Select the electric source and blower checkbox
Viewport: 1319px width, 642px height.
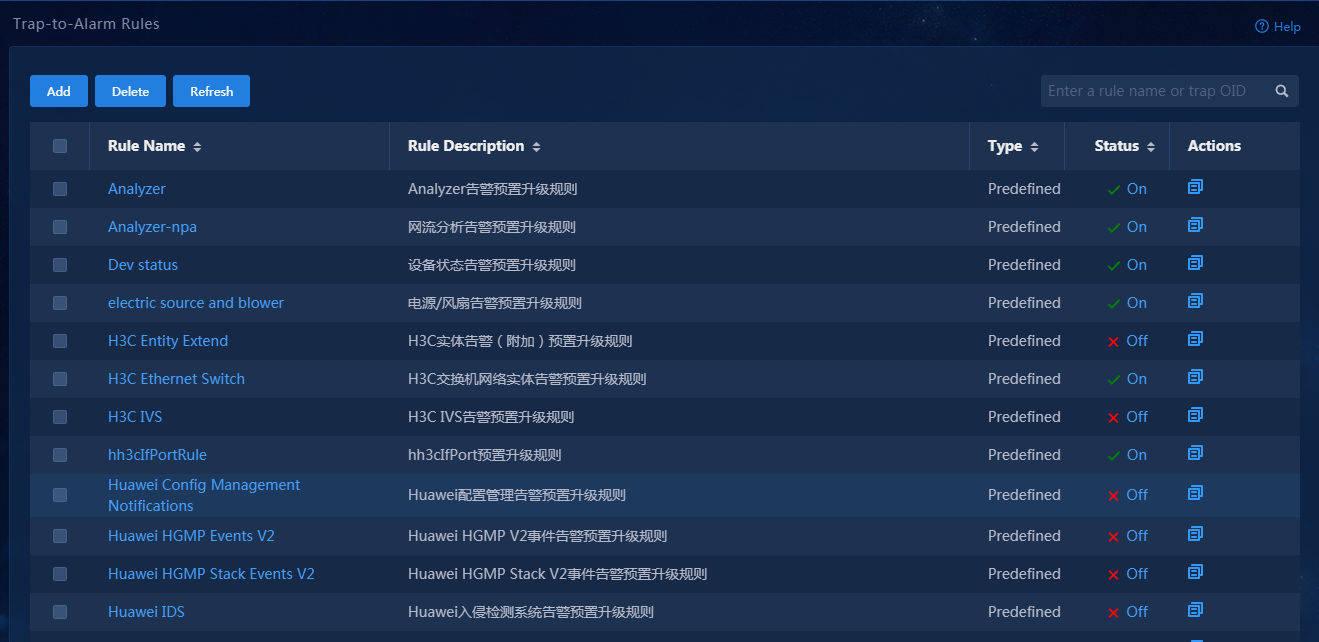60,303
